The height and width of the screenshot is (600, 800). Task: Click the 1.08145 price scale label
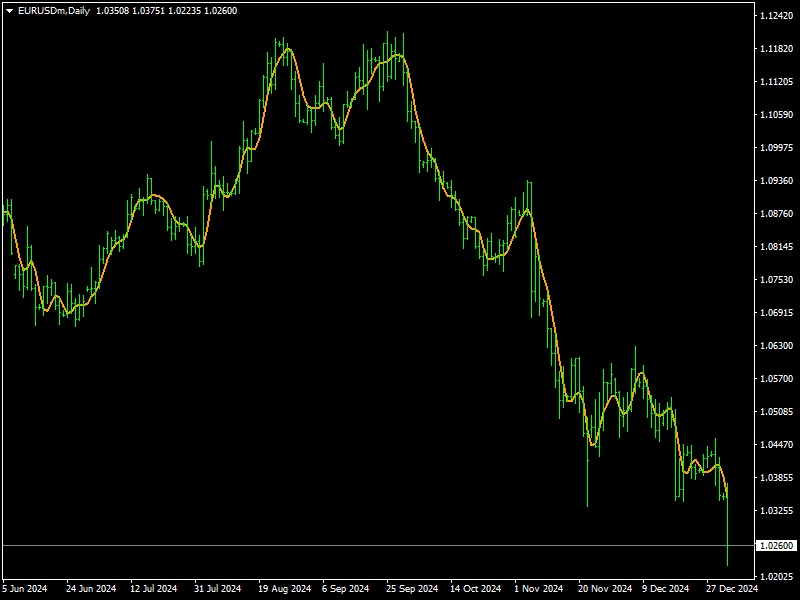click(777, 247)
